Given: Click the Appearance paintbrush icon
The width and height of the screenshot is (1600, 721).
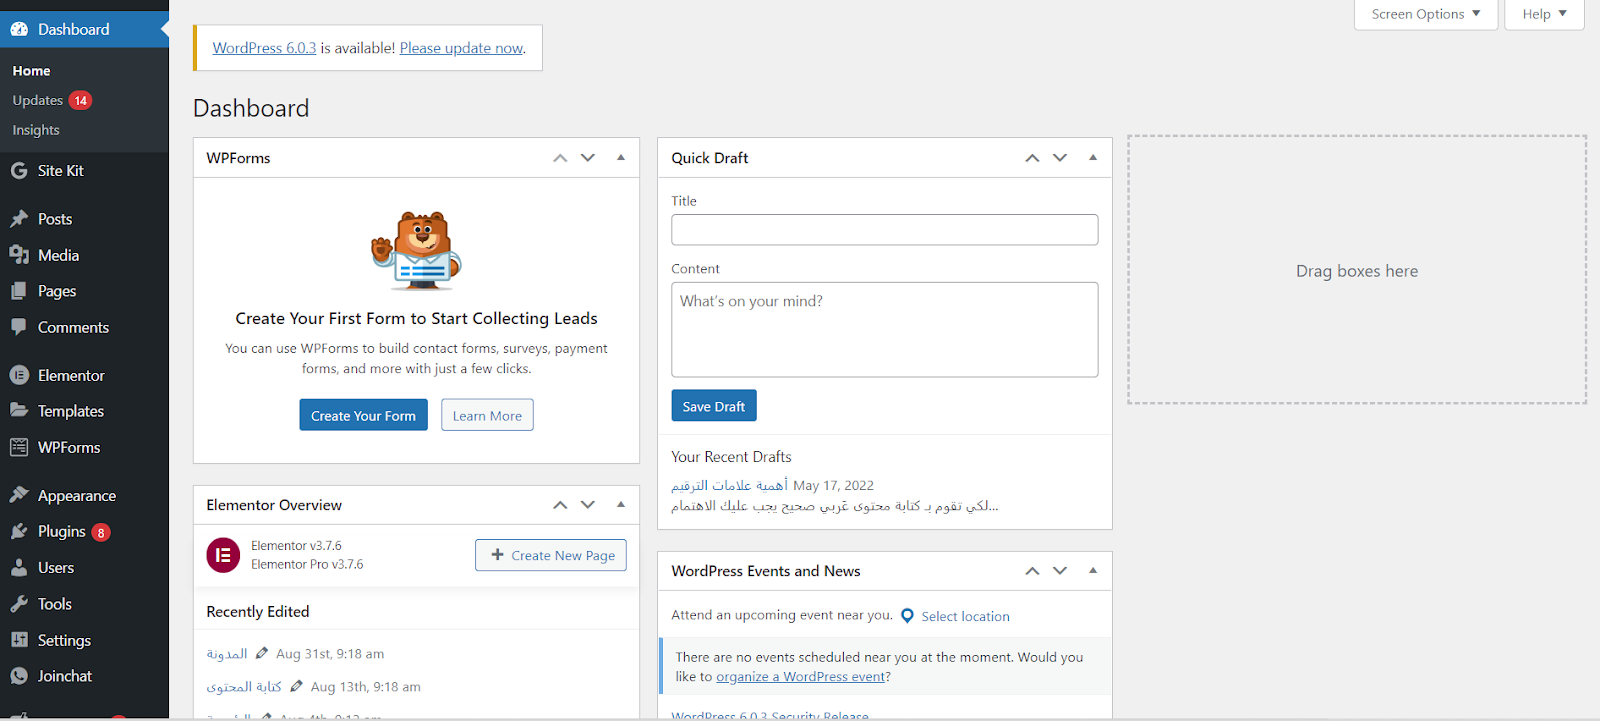Looking at the screenshot, I should (x=19, y=495).
